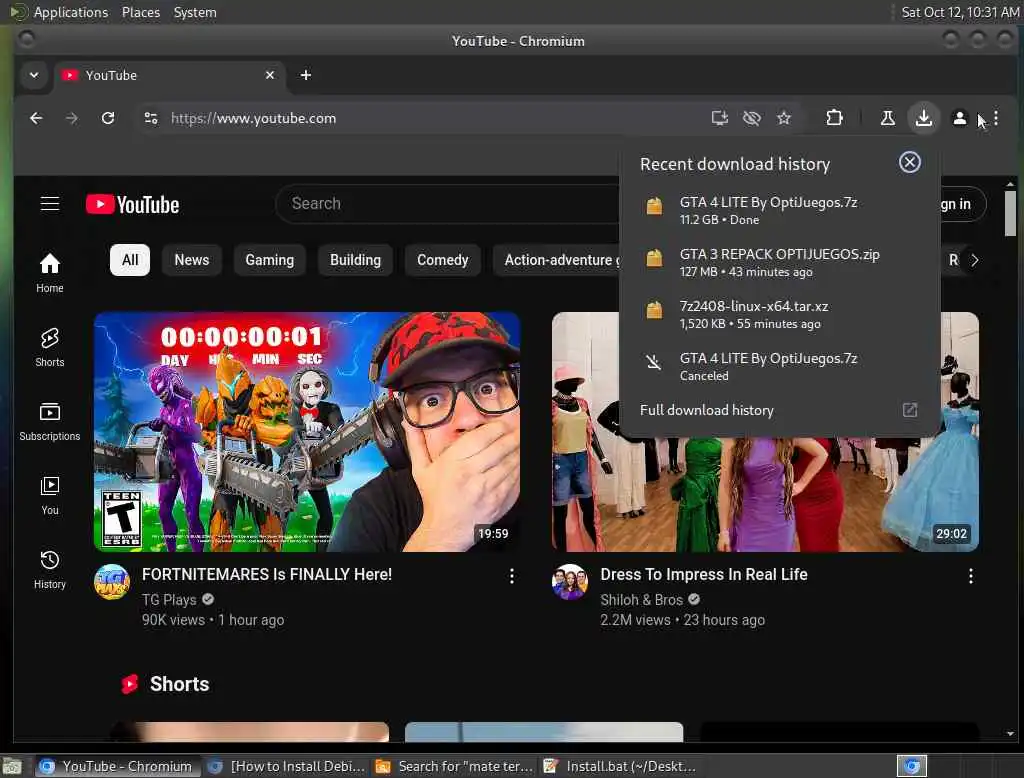Click the external link icon for download history

point(910,410)
